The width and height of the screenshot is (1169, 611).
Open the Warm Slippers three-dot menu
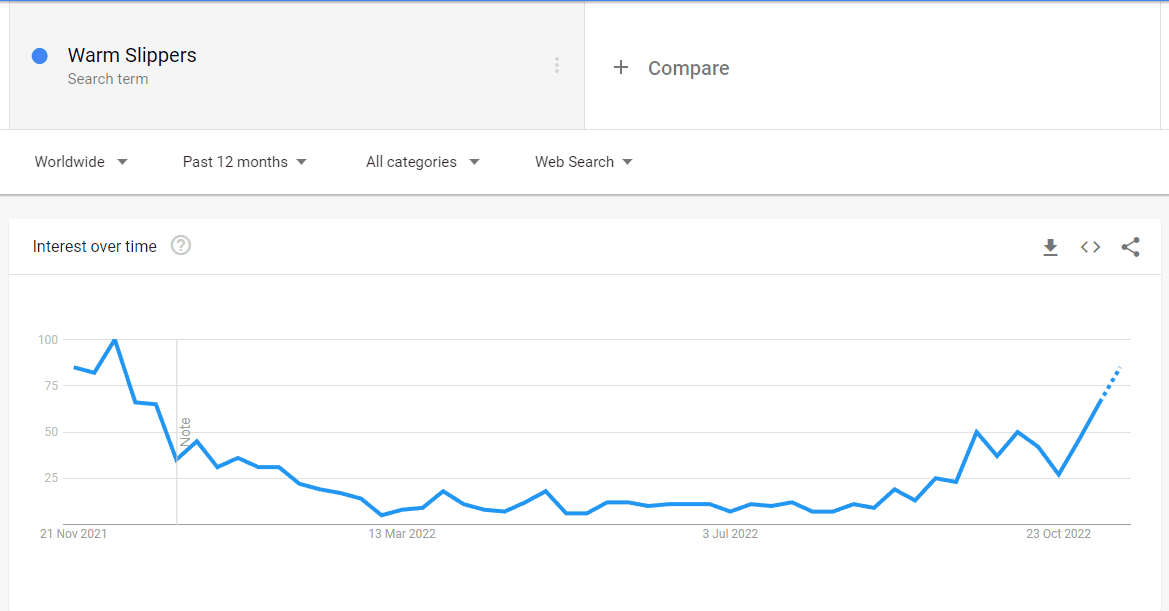(557, 66)
